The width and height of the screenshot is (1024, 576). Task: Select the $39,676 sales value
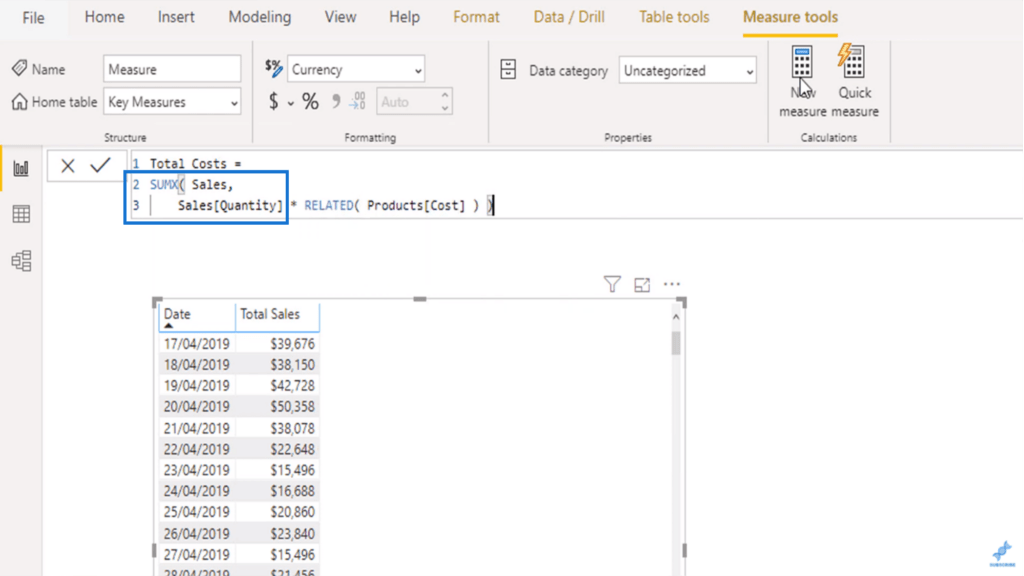tap(293, 344)
